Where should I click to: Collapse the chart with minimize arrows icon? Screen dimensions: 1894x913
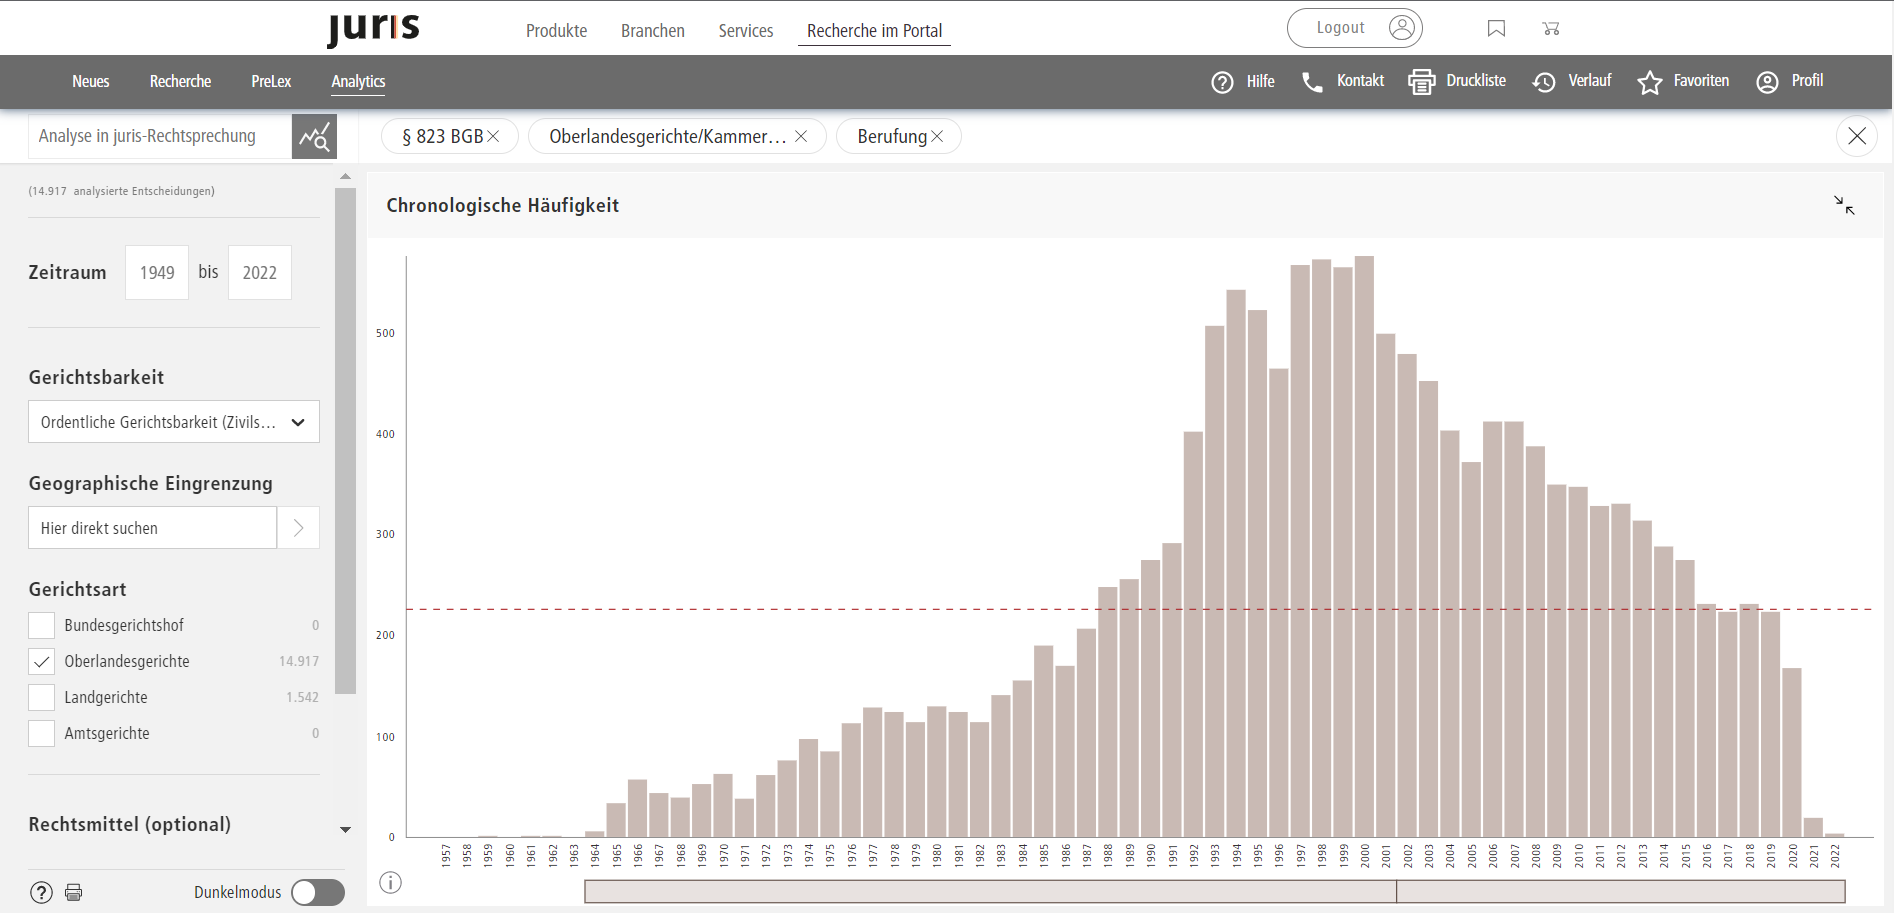coord(1844,205)
